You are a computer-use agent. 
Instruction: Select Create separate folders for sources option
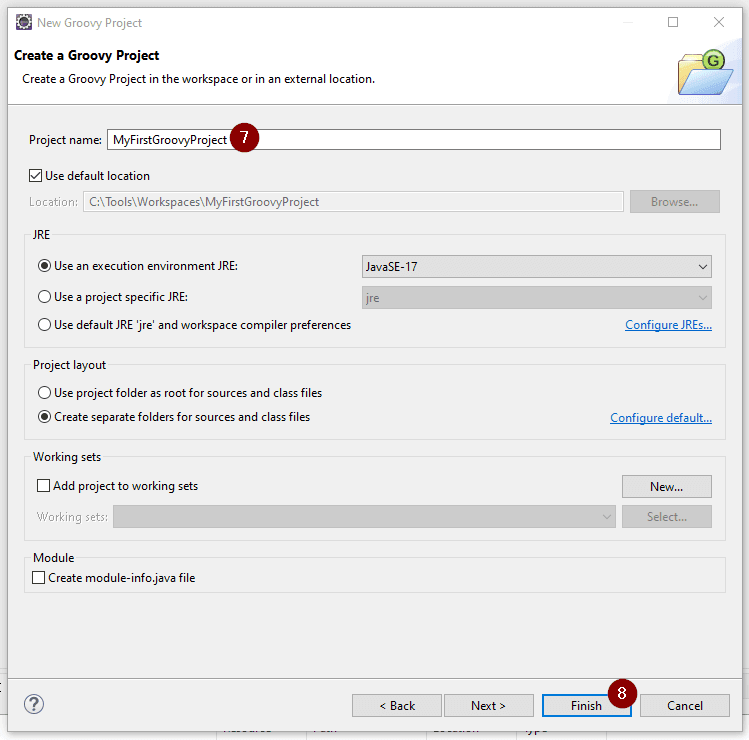(x=44, y=417)
